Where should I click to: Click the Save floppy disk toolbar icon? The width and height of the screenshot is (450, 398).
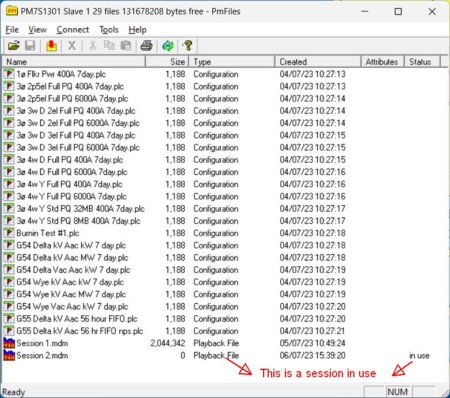click(x=30, y=46)
